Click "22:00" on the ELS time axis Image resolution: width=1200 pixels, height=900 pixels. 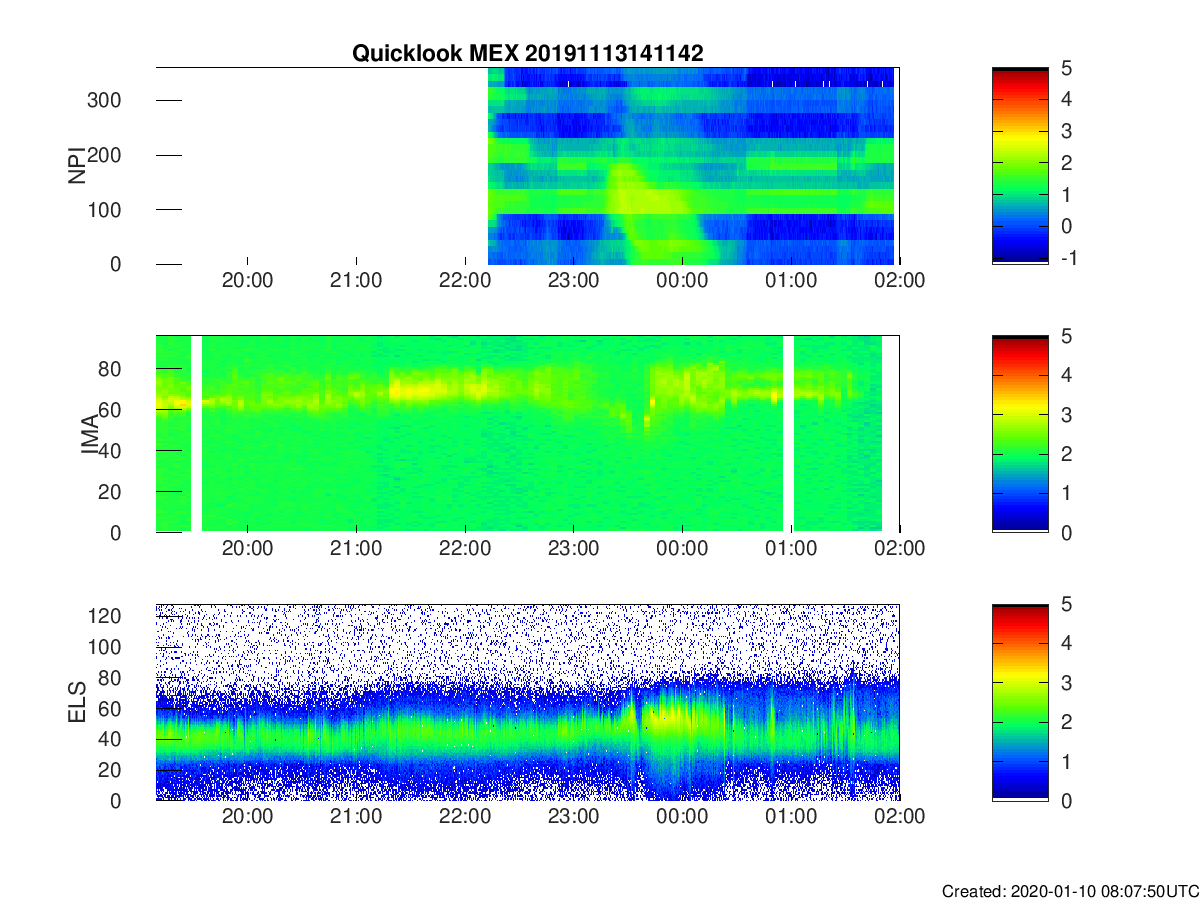click(x=465, y=817)
